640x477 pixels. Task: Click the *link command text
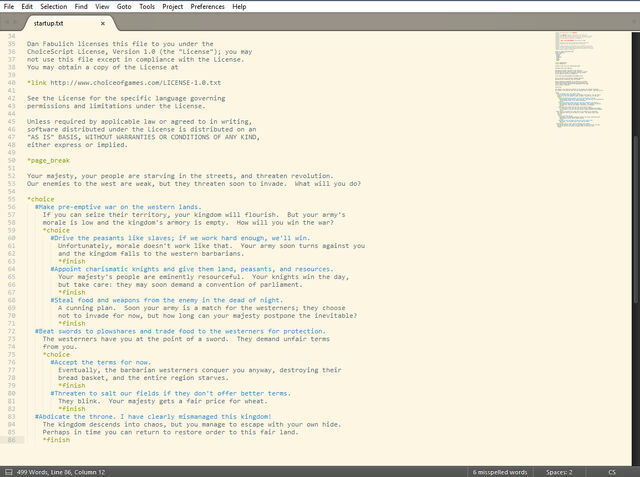(37, 82)
